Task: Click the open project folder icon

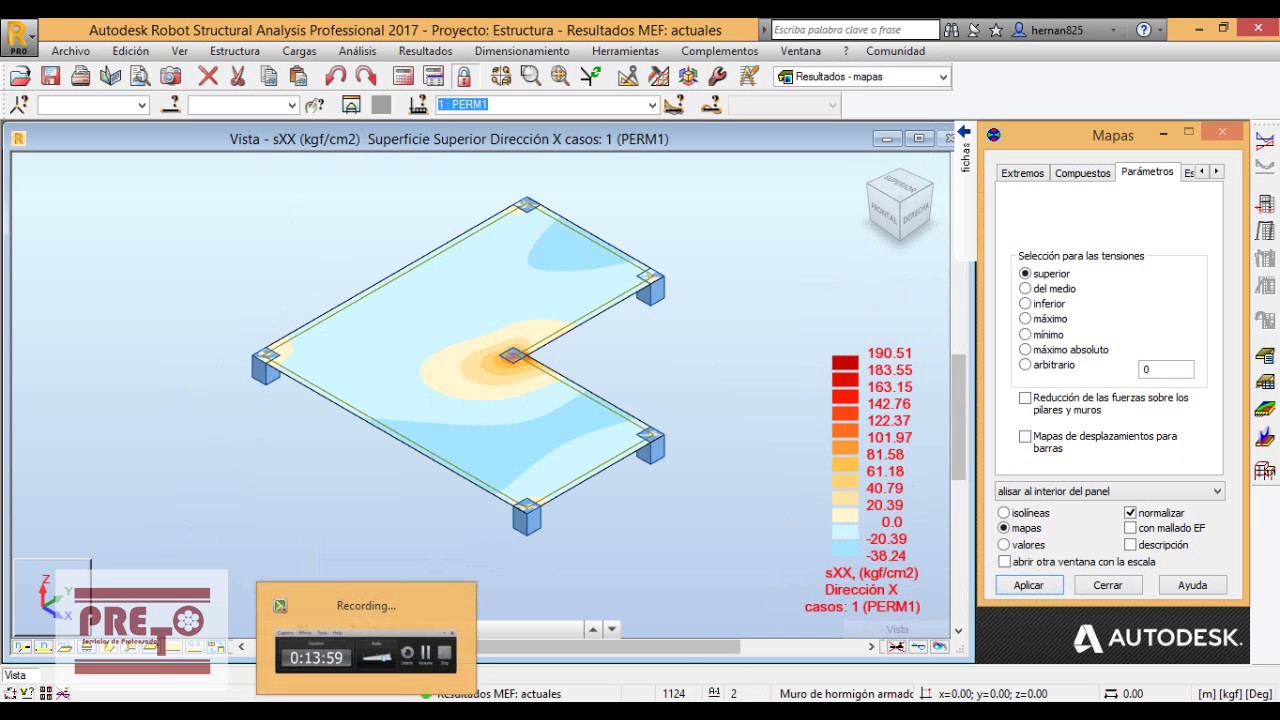Action: pos(20,76)
